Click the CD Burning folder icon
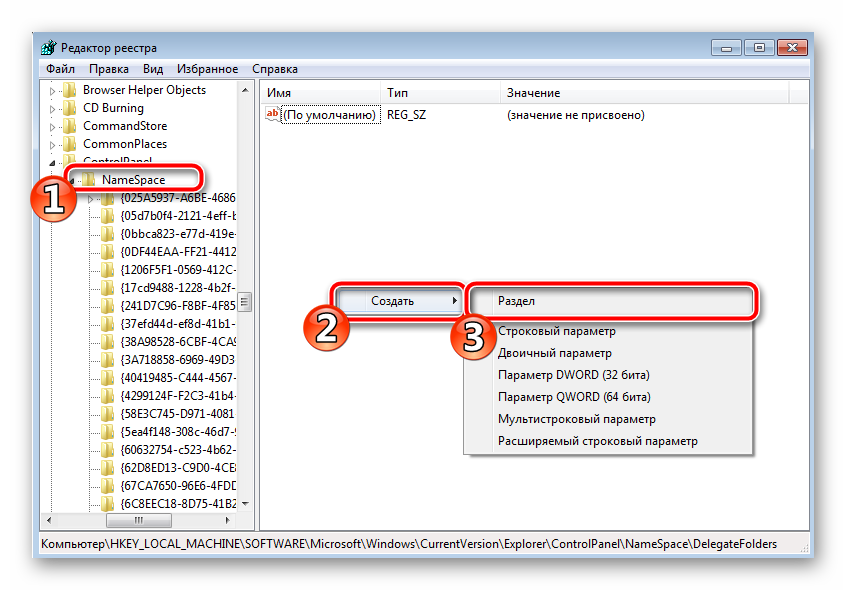This screenshot has height=590, width=846. point(69,108)
